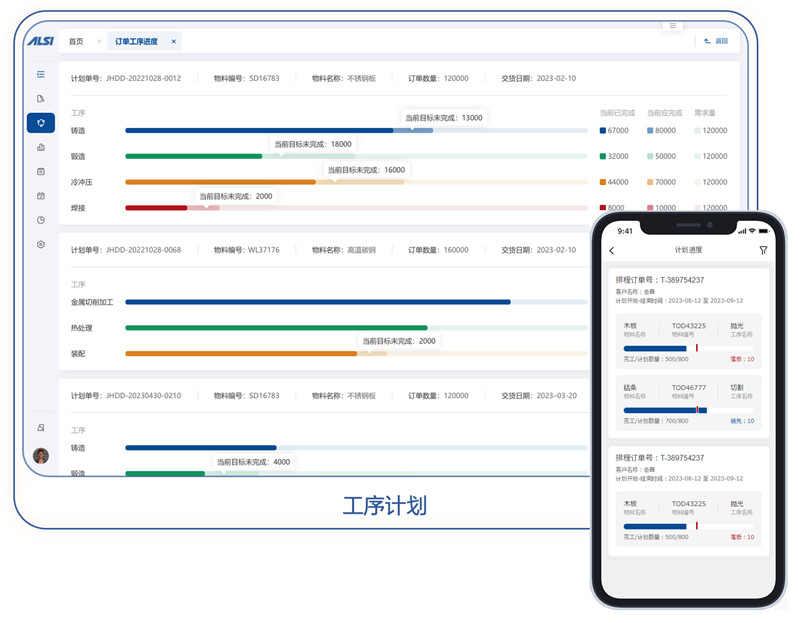Expand the hamburger handle at top edge
This screenshot has height=623, width=800.
[673, 25]
